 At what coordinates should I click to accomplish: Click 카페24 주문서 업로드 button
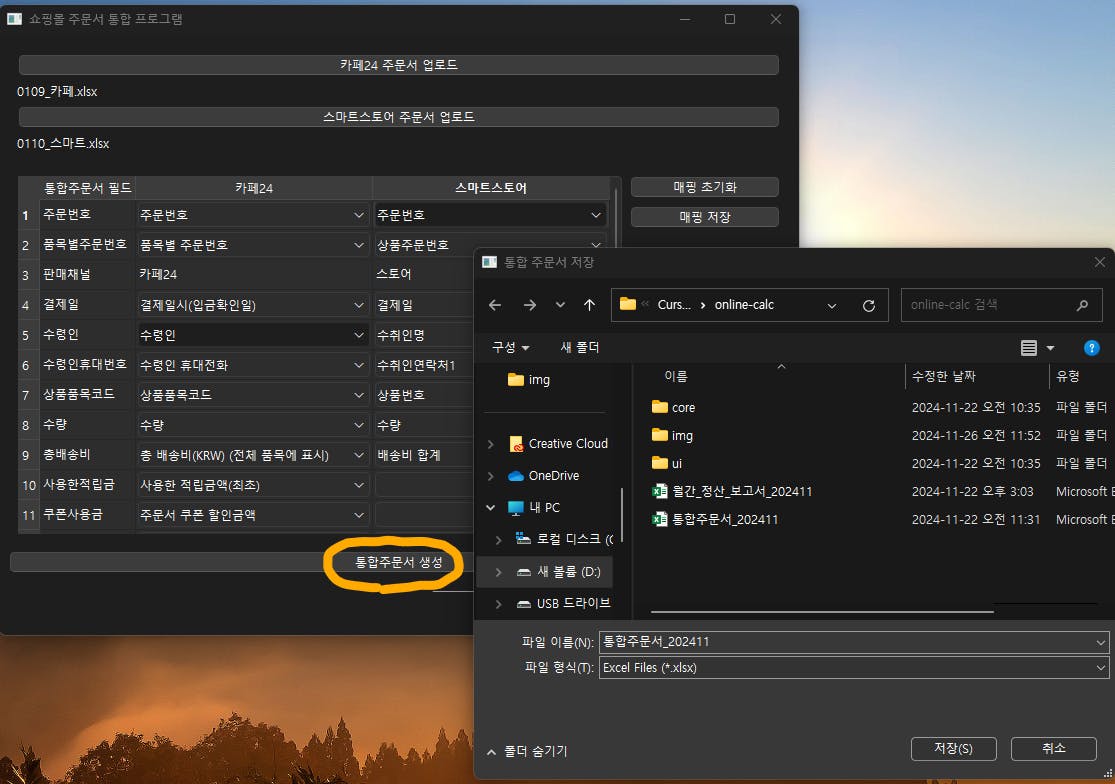tap(399, 65)
